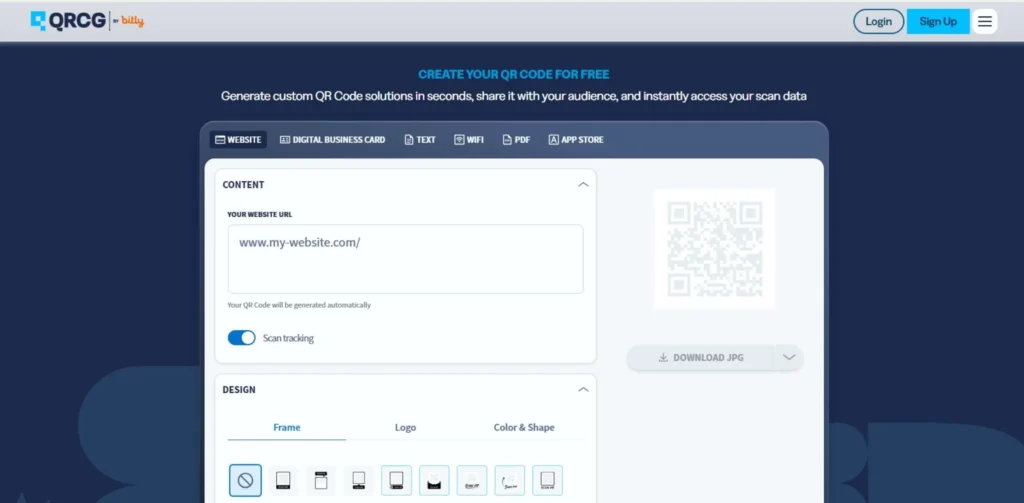The width and height of the screenshot is (1024, 503).
Task: Click the QR code preview image
Action: [x=714, y=248]
